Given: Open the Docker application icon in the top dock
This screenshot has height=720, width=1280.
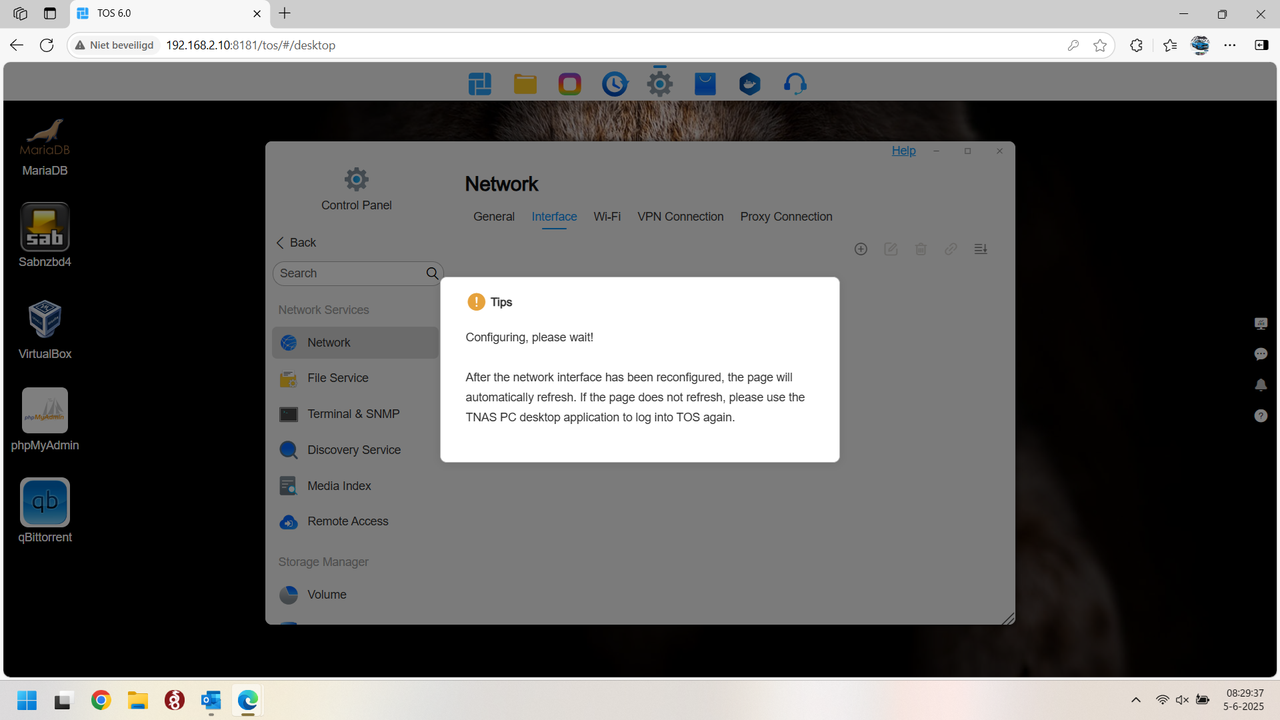Looking at the screenshot, I should 749,83.
